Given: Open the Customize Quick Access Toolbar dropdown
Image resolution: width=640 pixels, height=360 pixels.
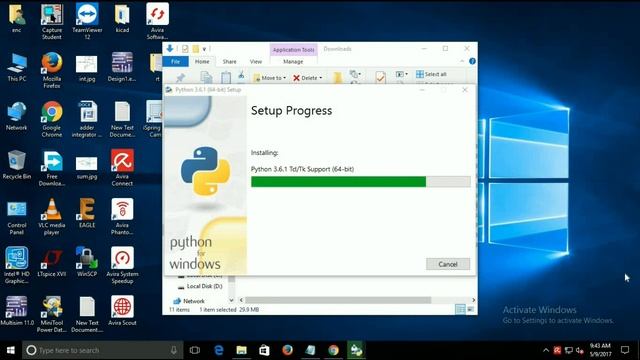Looking at the screenshot, I should click(x=204, y=49).
